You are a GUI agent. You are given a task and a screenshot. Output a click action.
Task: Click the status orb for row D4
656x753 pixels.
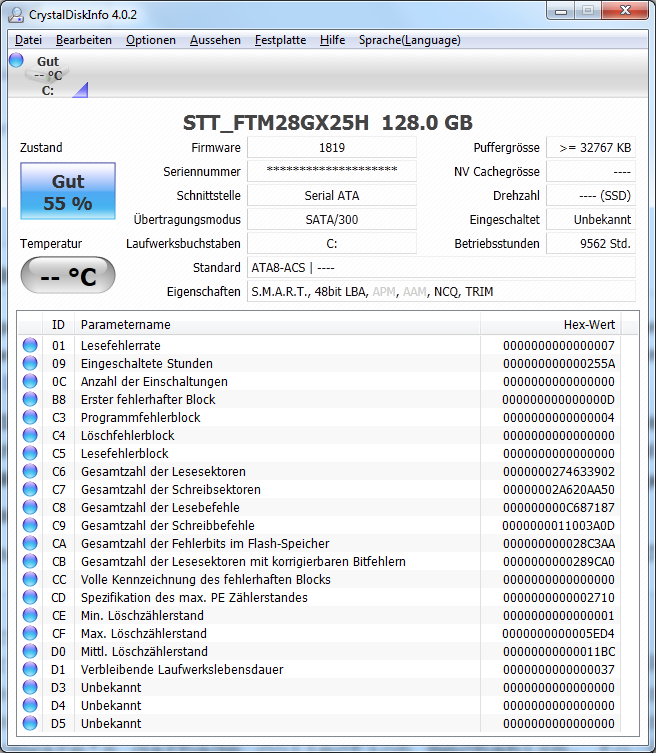click(x=30, y=705)
